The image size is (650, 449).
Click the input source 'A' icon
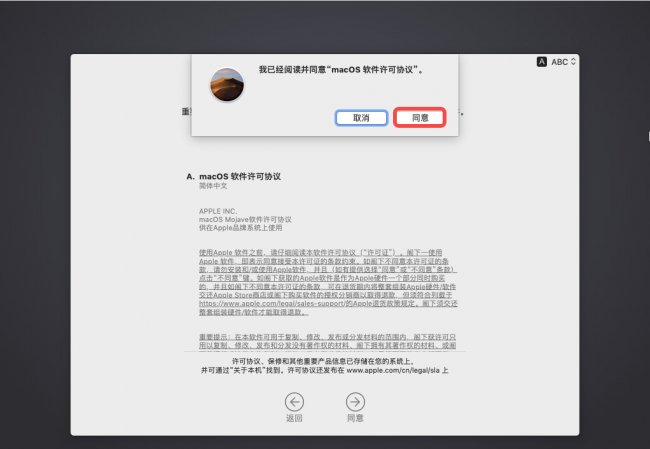pyautogui.click(x=542, y=62)
